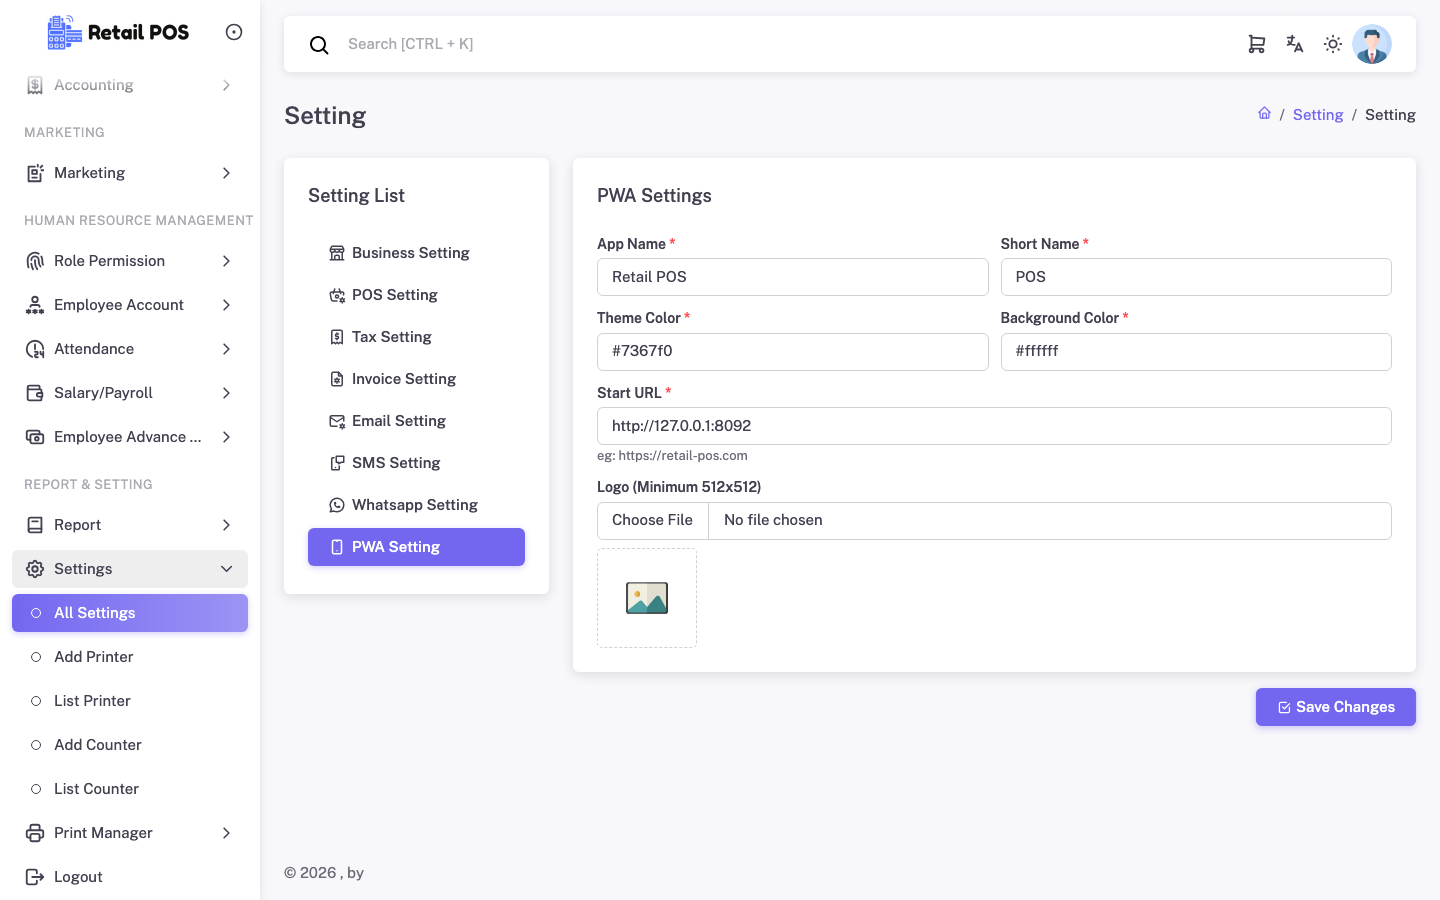Expand the Salary/Payroll chevron
Screen dimensions: 1440x900
pyautogui.click(x=227, y=393)
